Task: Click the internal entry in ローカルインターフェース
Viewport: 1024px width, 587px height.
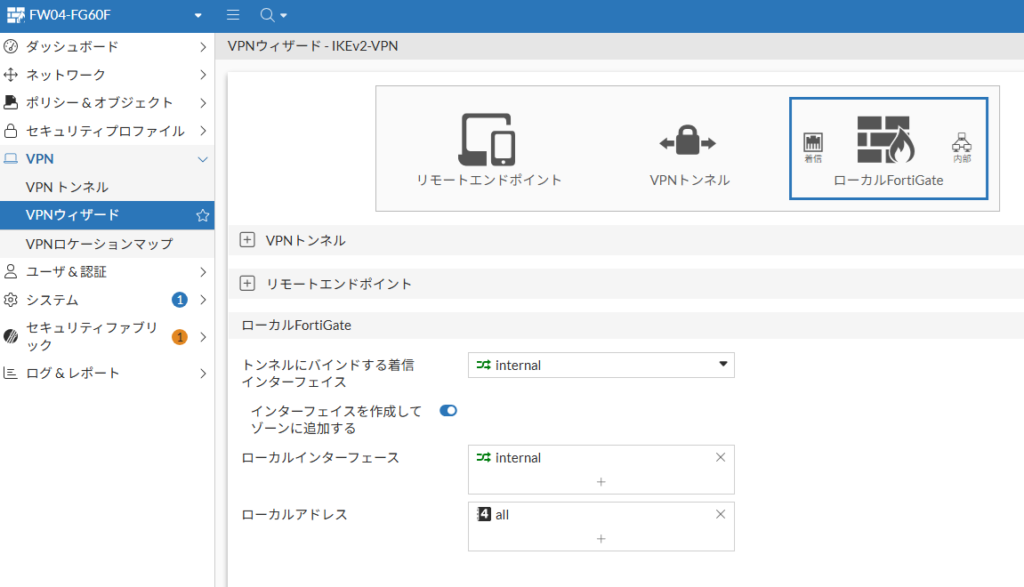Action: tap(518, 458)
